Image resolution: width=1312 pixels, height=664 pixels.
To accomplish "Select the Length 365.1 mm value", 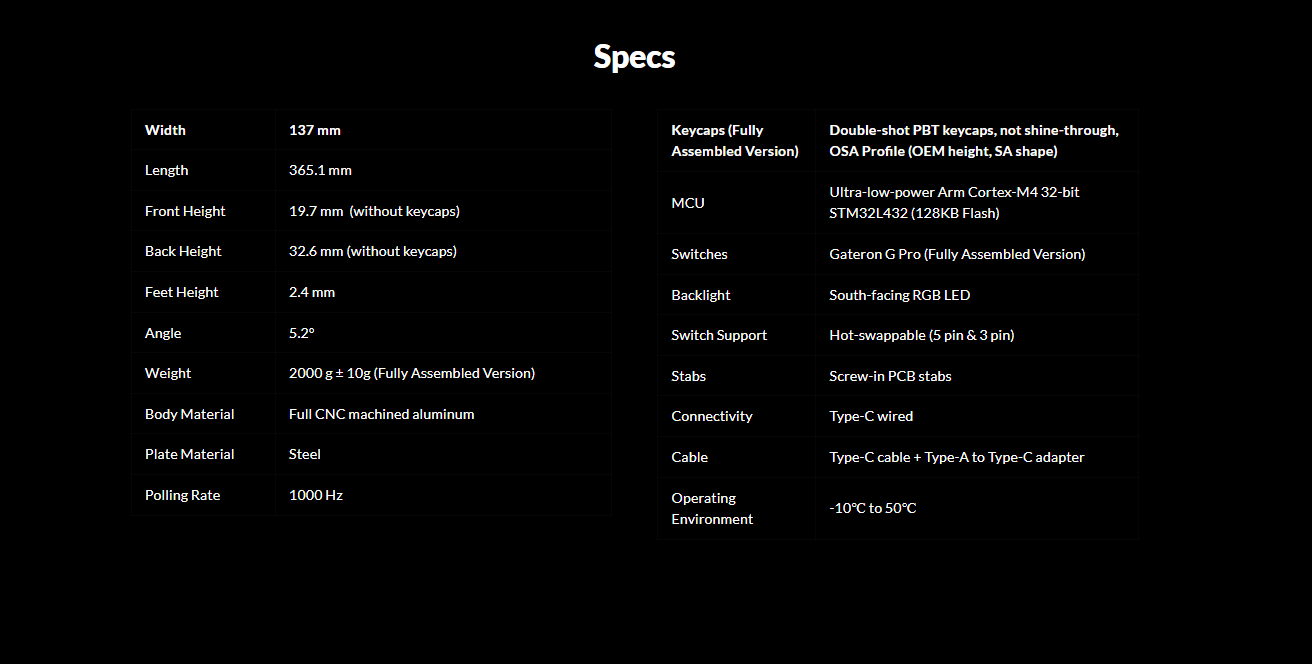I will coord(320,170).
